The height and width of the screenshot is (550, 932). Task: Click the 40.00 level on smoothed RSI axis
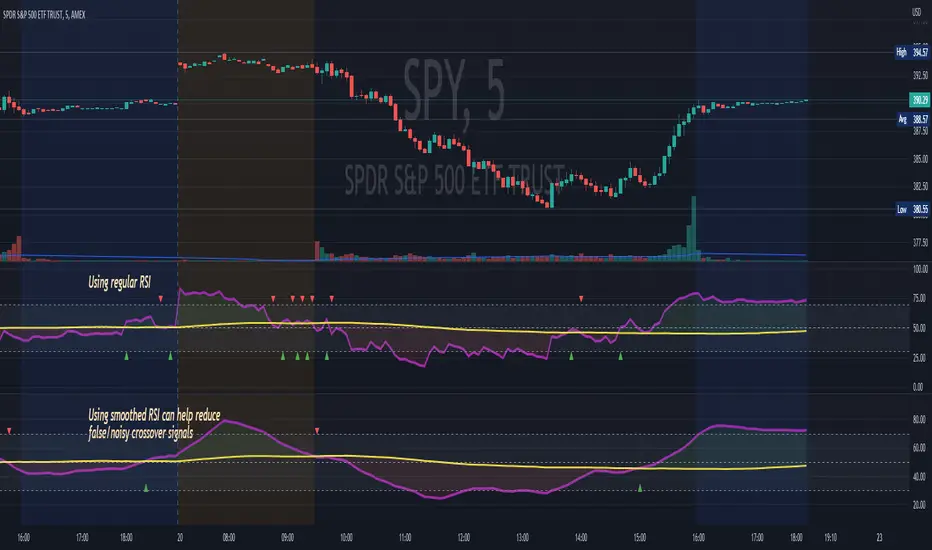tap(920, 476)
